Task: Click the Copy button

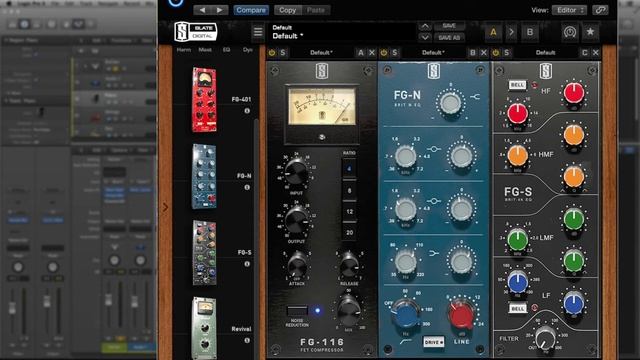Action: [x=287, y=10]
